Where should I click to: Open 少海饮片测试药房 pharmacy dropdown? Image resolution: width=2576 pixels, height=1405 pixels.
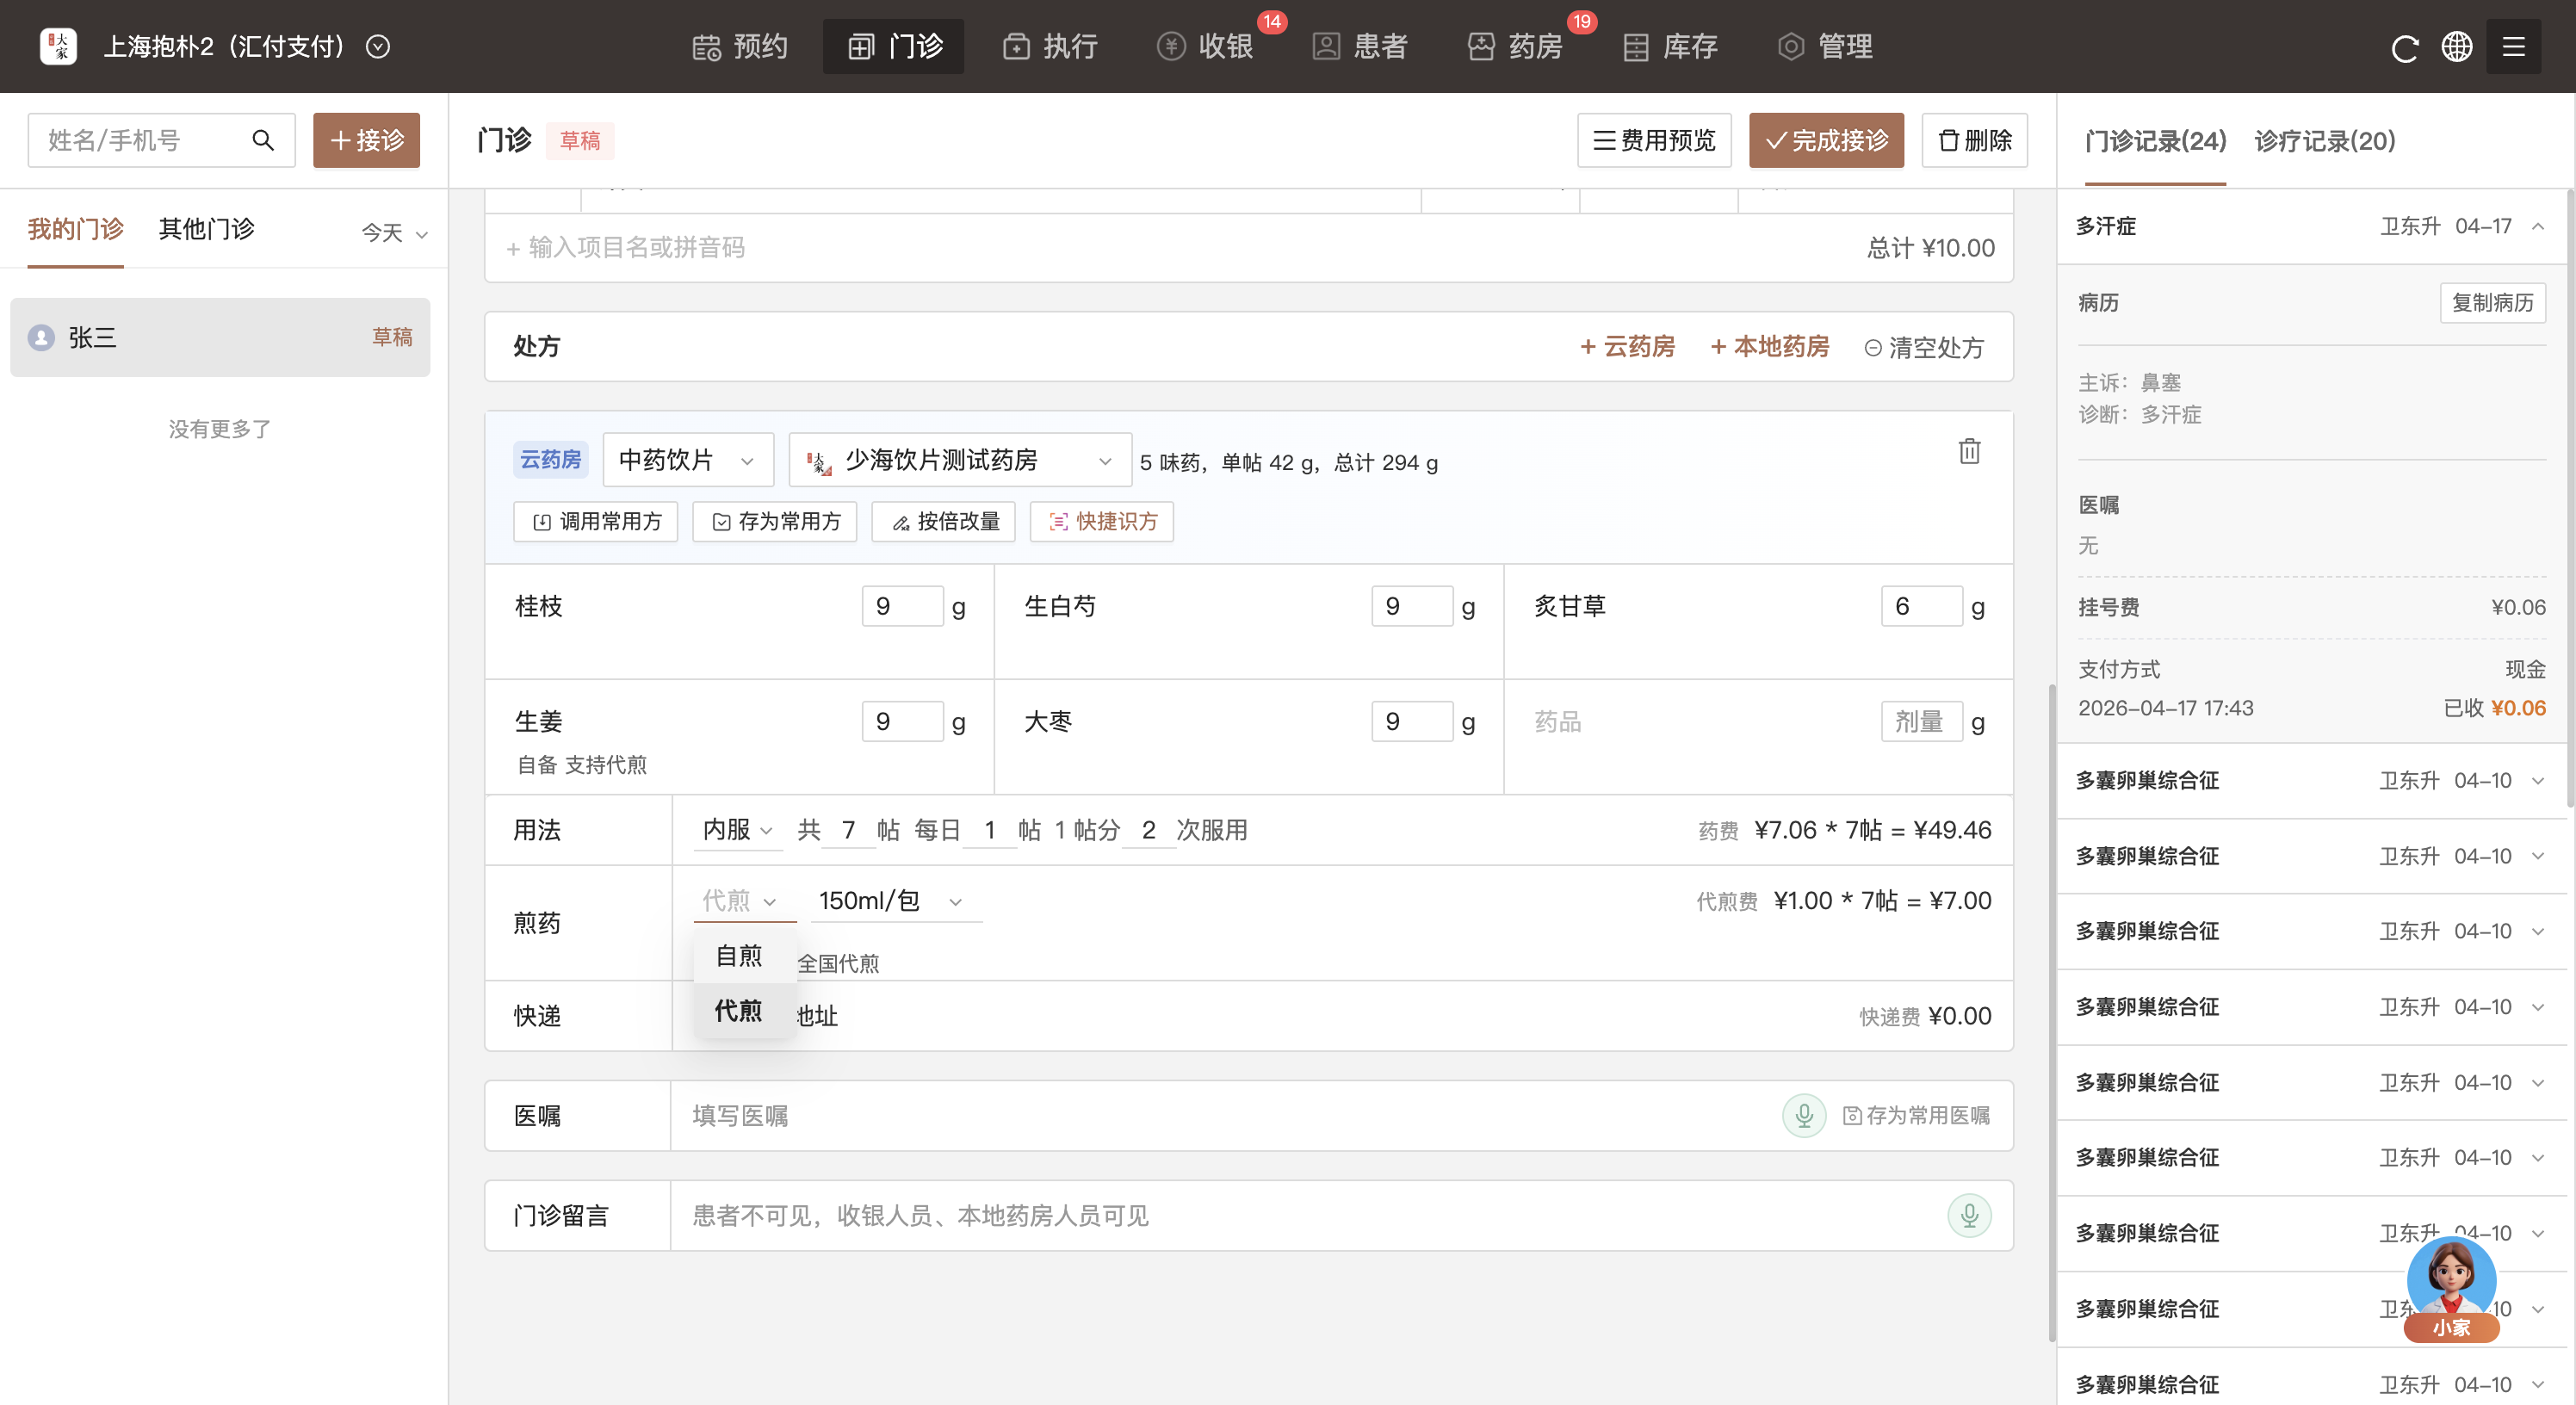click(x=960, y=460)
